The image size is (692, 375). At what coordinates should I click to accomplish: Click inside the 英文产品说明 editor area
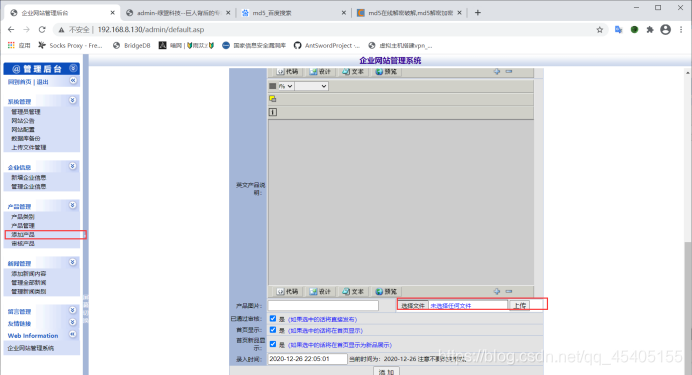401,202
